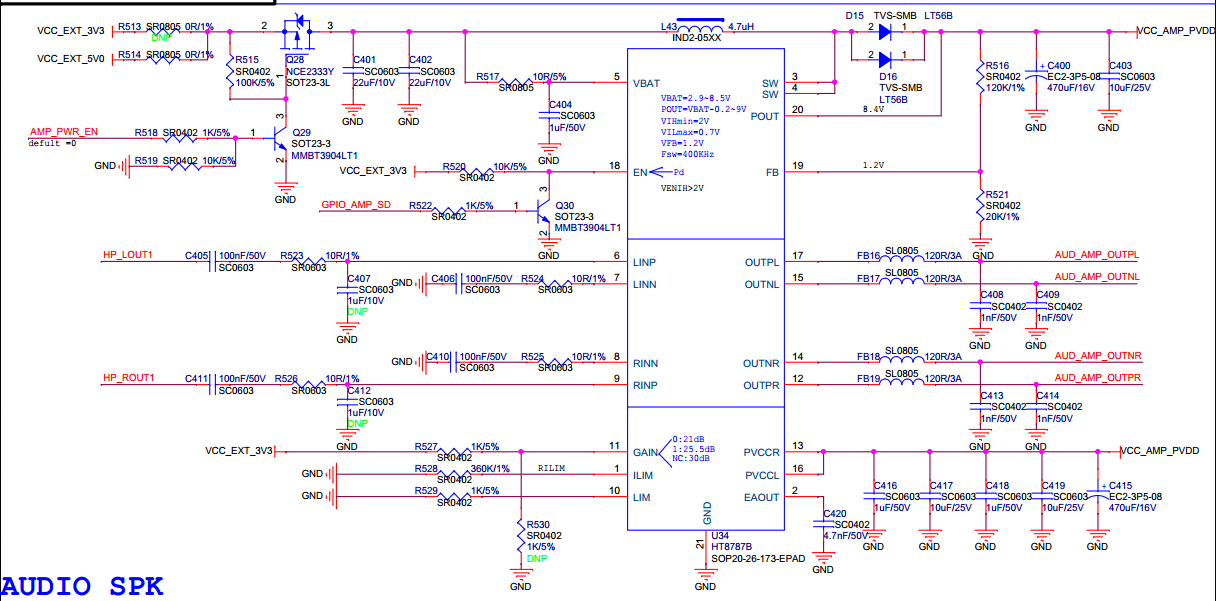1216x601 pixels.
Task: Click the AUDIO SPK sheet title
Action: 82,586
